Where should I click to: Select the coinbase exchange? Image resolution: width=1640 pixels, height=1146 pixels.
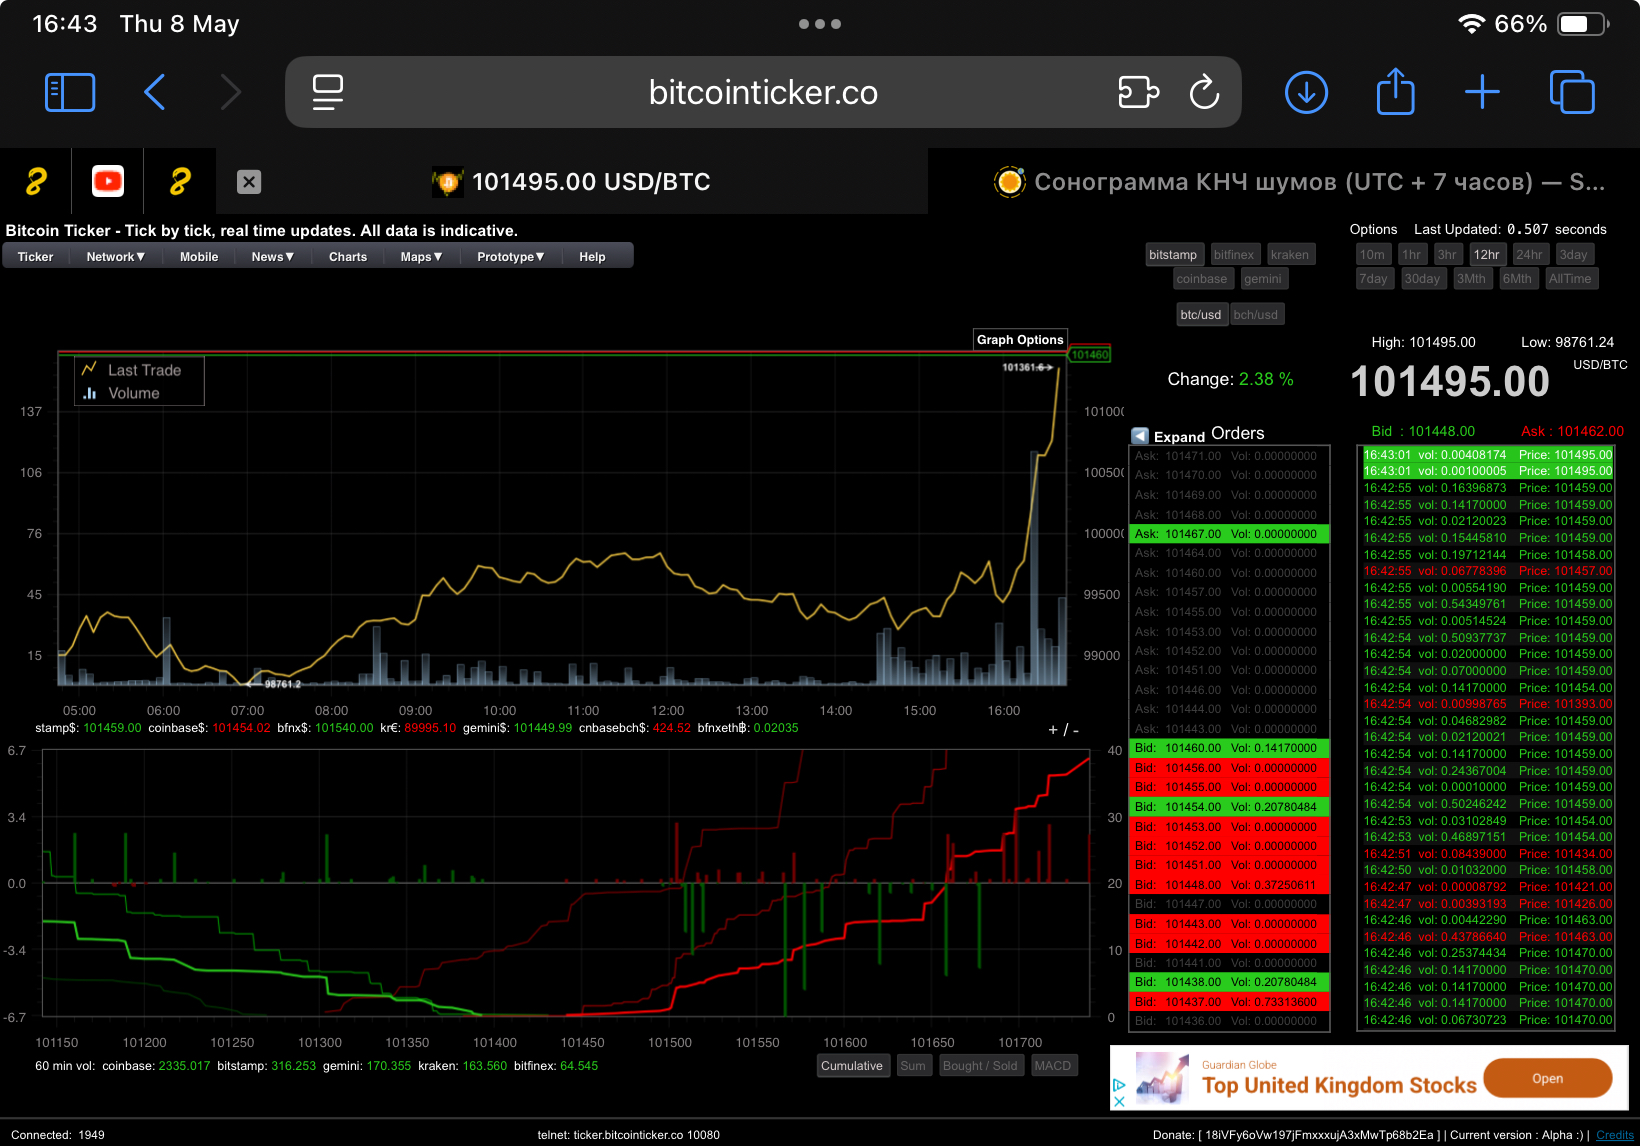[x=1202, y=279]
